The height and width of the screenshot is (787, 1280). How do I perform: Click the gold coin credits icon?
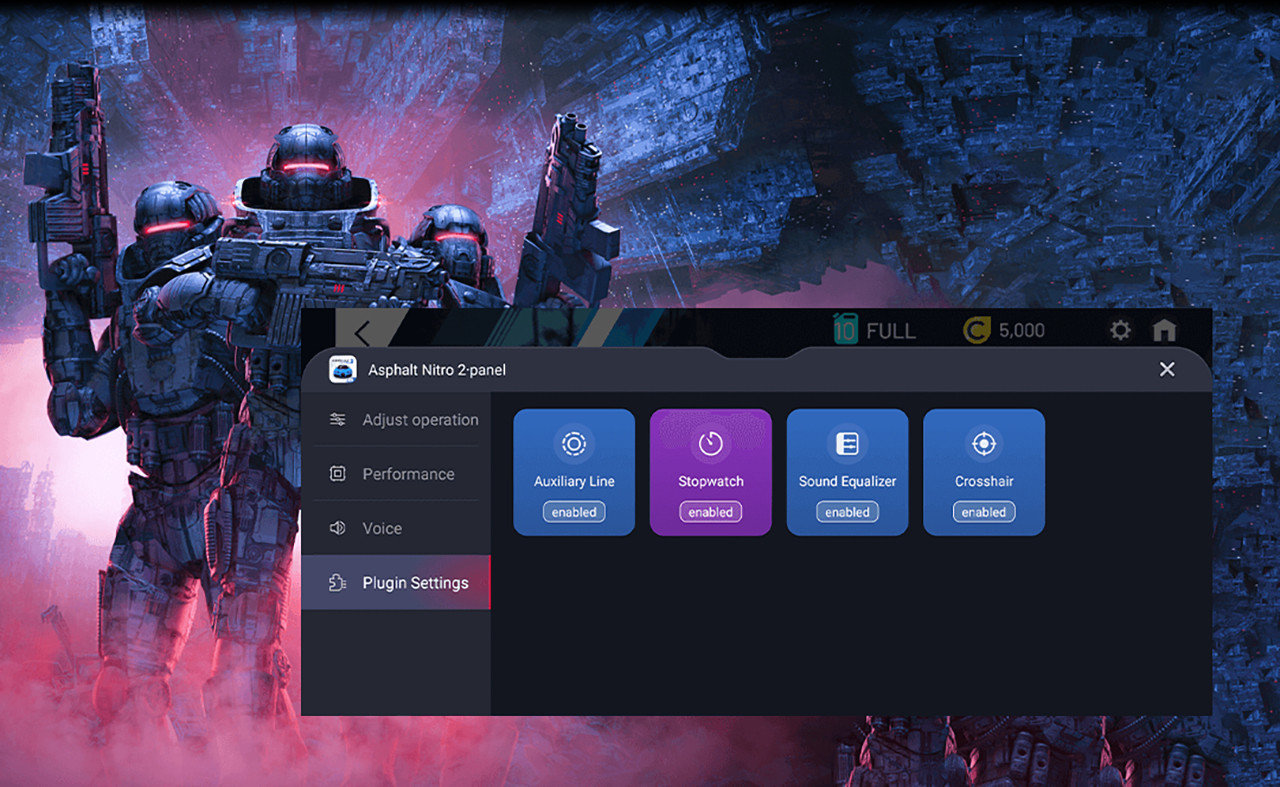pyautogui.click(x=977, y=331)
